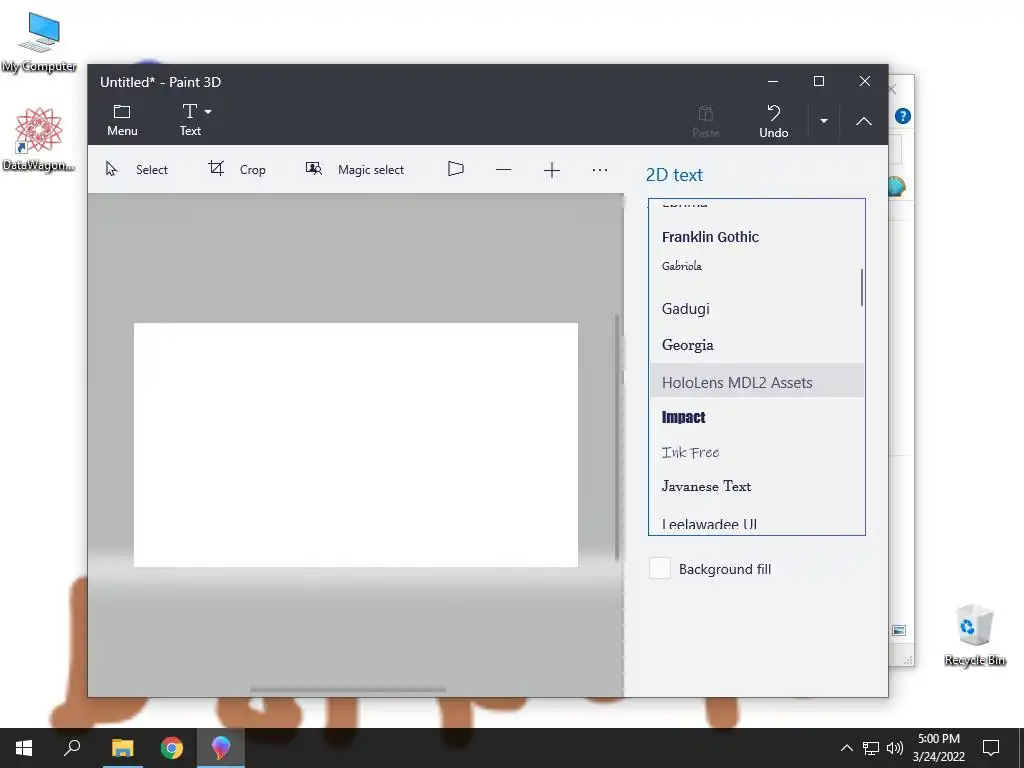
Task: Open network status tray icon
Action: (871, 748)
